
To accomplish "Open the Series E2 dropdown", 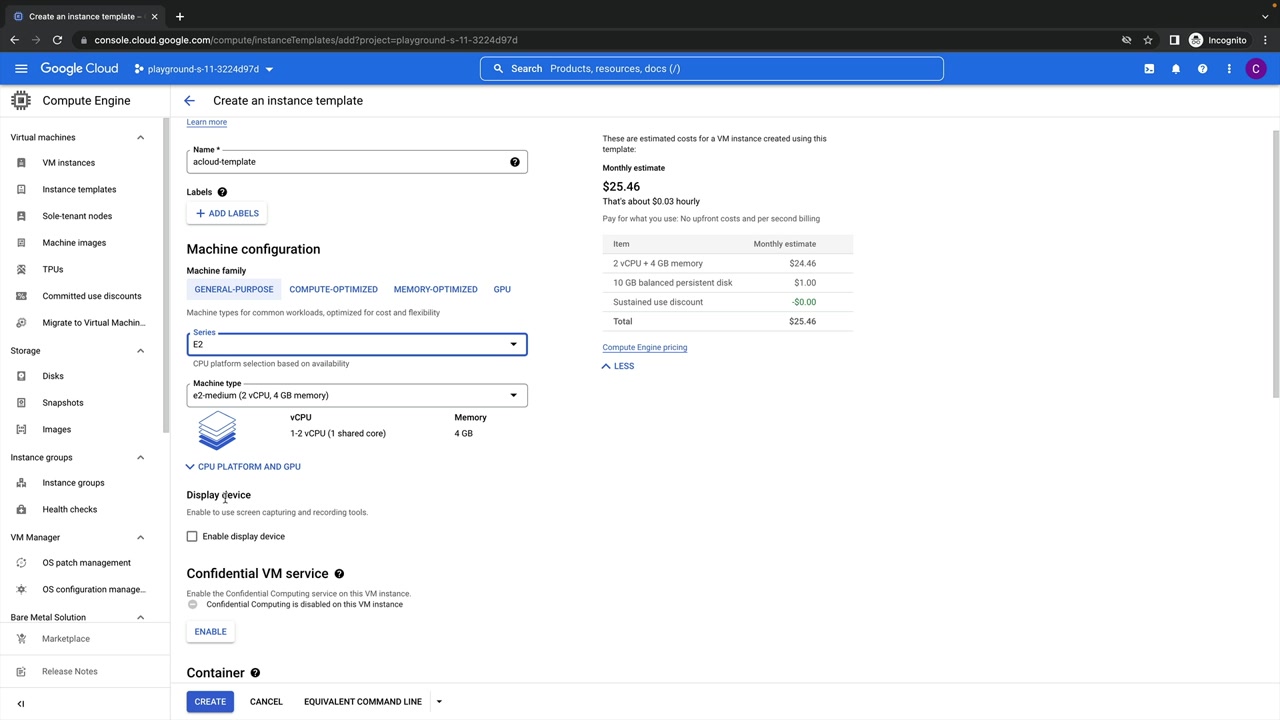I will pos(356,345).
